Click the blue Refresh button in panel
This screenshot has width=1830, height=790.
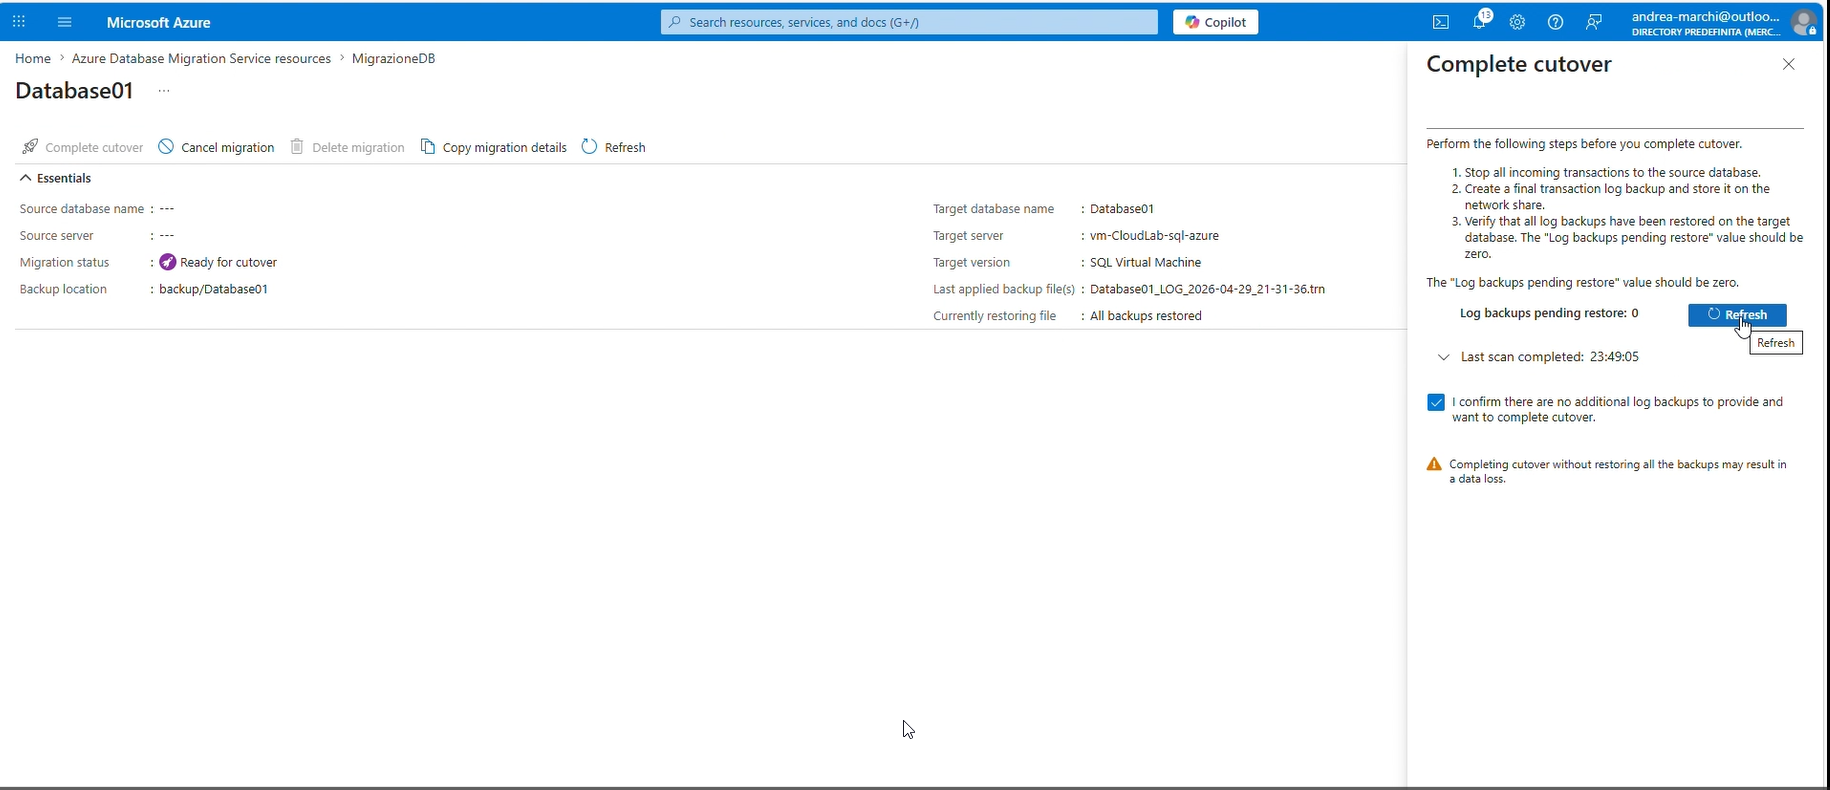1736,315
